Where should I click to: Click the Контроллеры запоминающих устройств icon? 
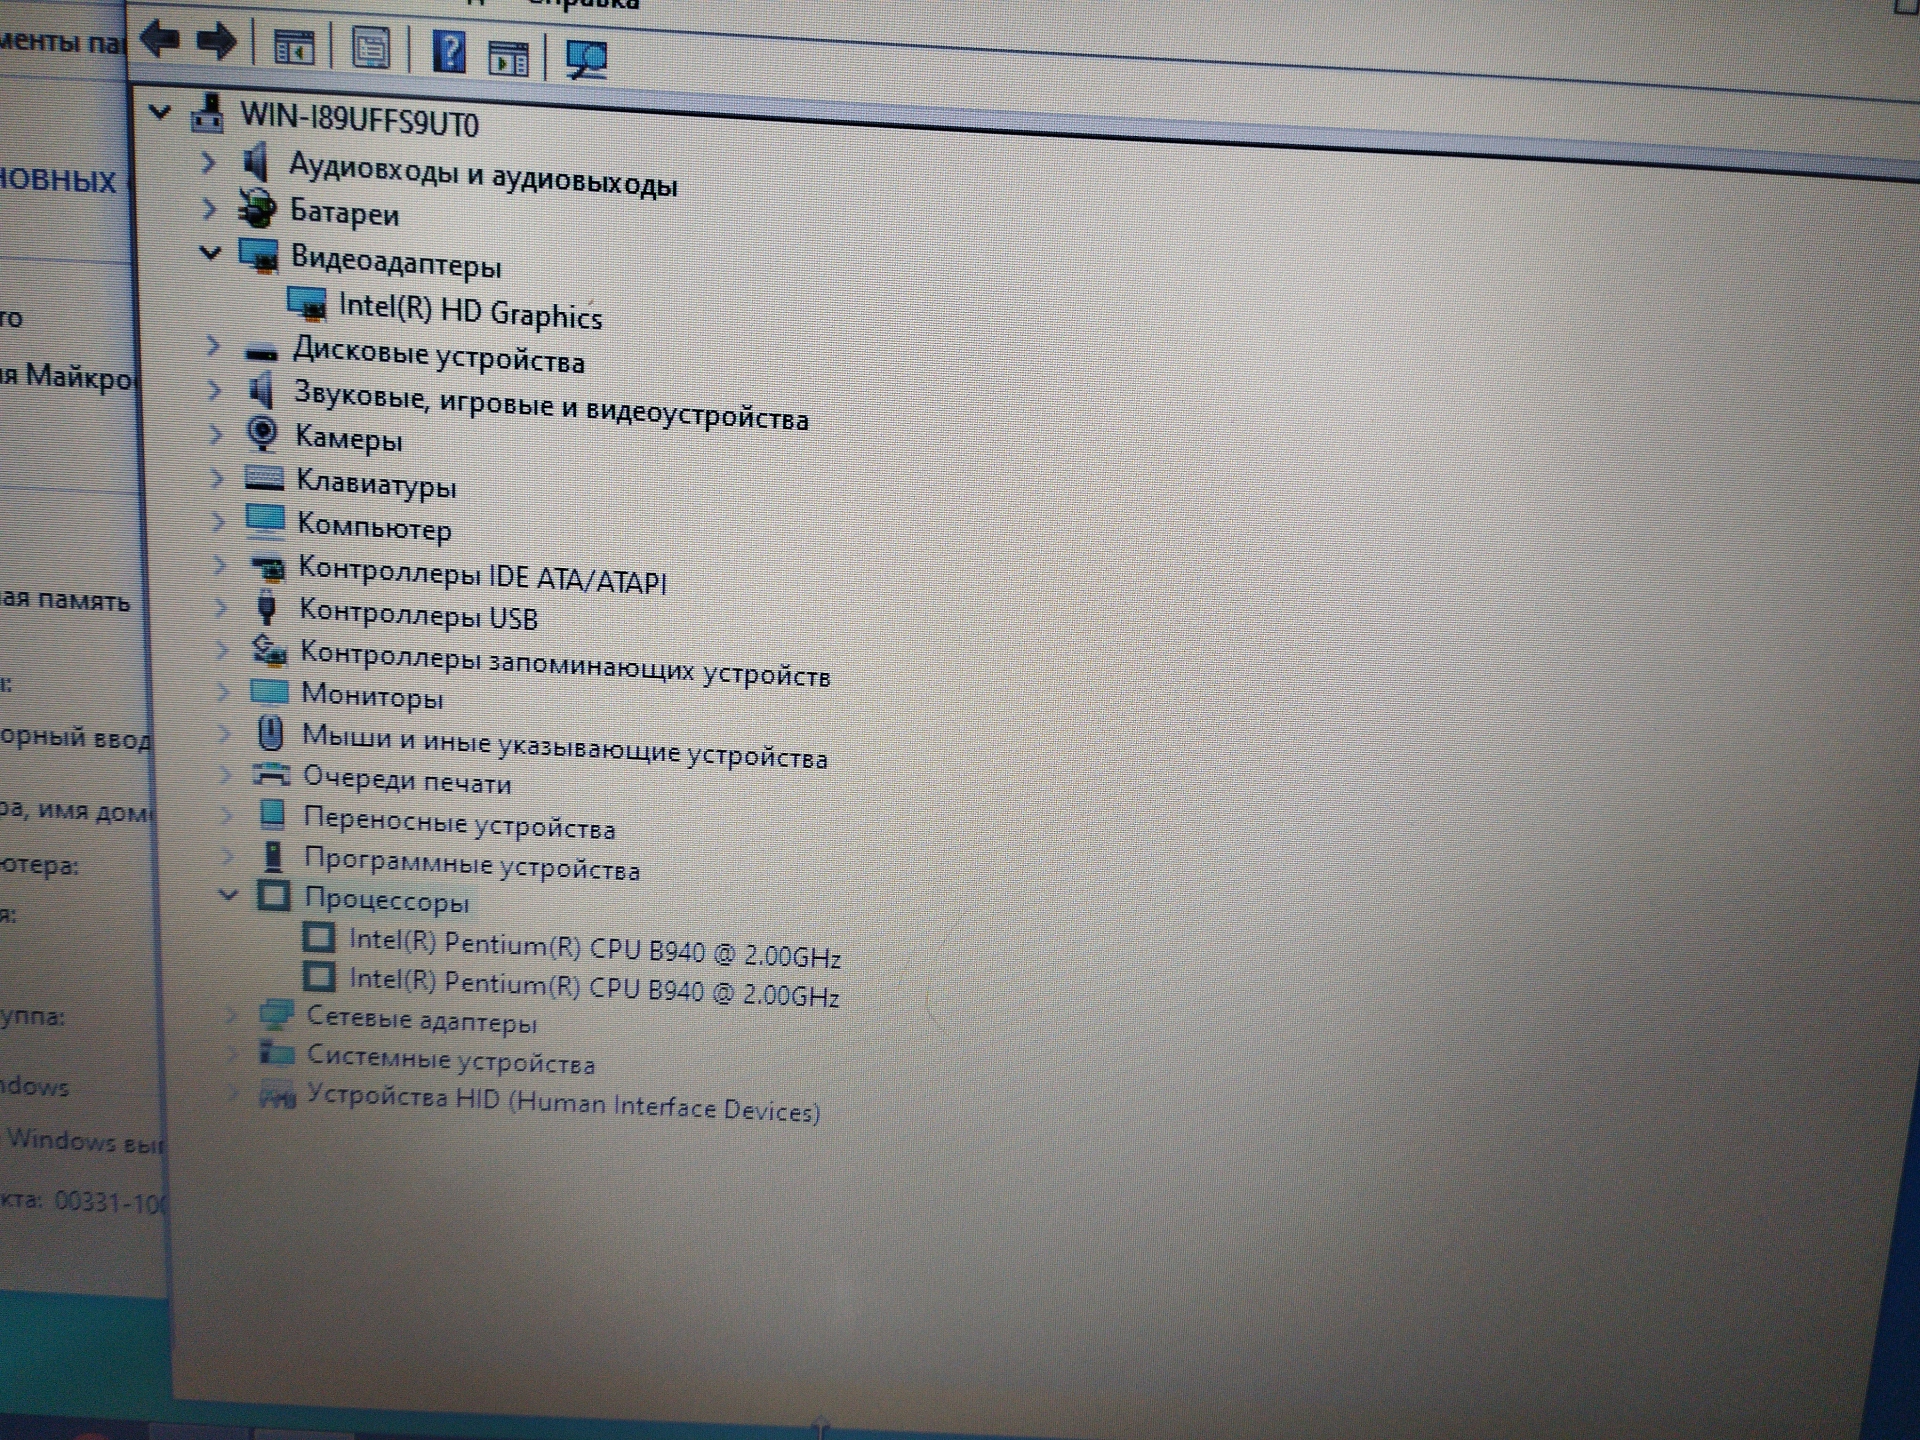tap(268, 650)
